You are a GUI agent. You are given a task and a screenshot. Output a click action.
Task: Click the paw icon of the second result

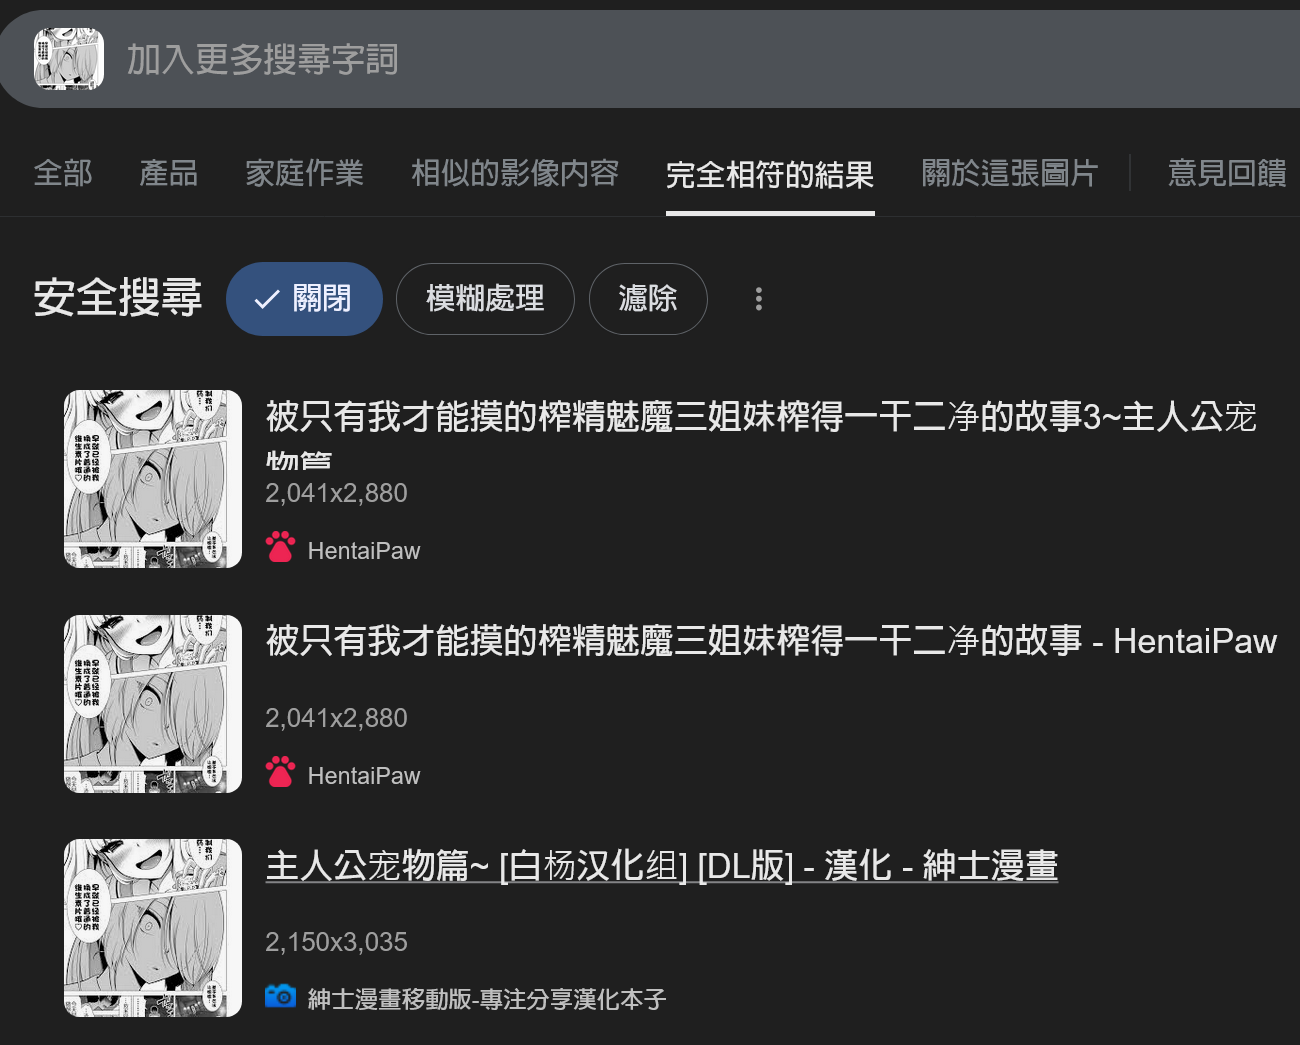click(x=280, y=772)
